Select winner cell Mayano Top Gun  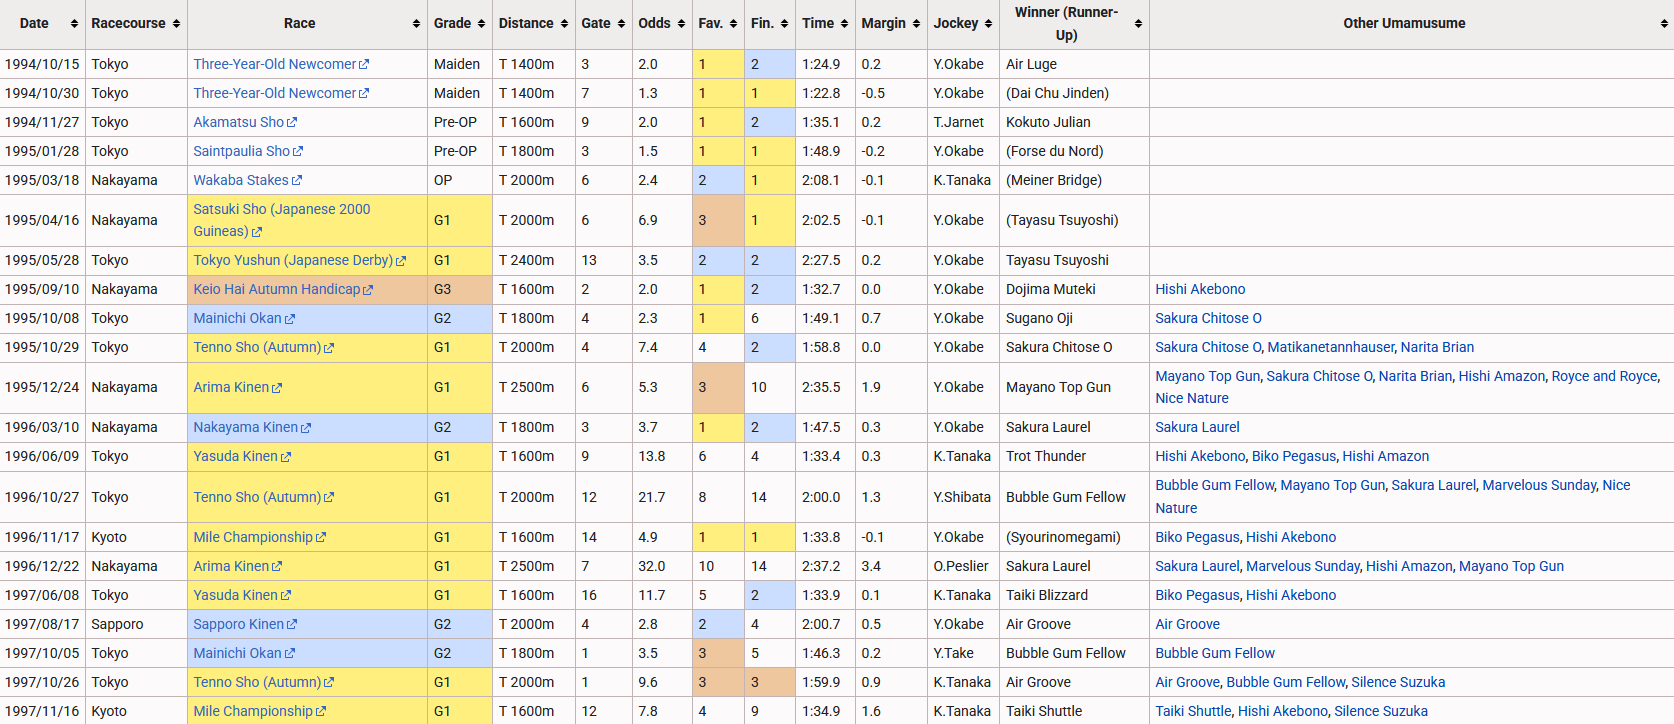tap(1075, 387)
